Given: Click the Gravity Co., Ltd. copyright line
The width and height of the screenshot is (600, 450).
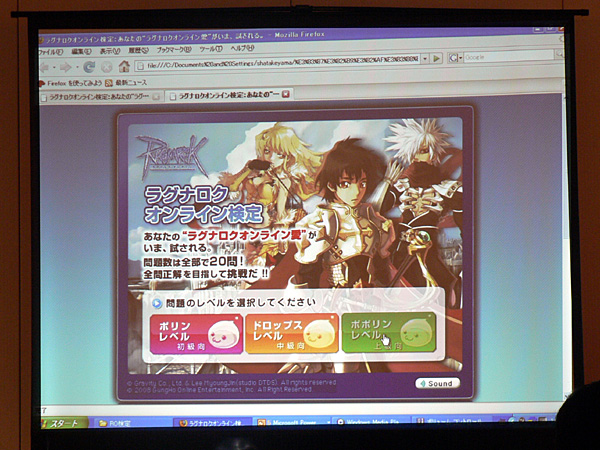Looking at the screenshot, I should tap(232, 383).
